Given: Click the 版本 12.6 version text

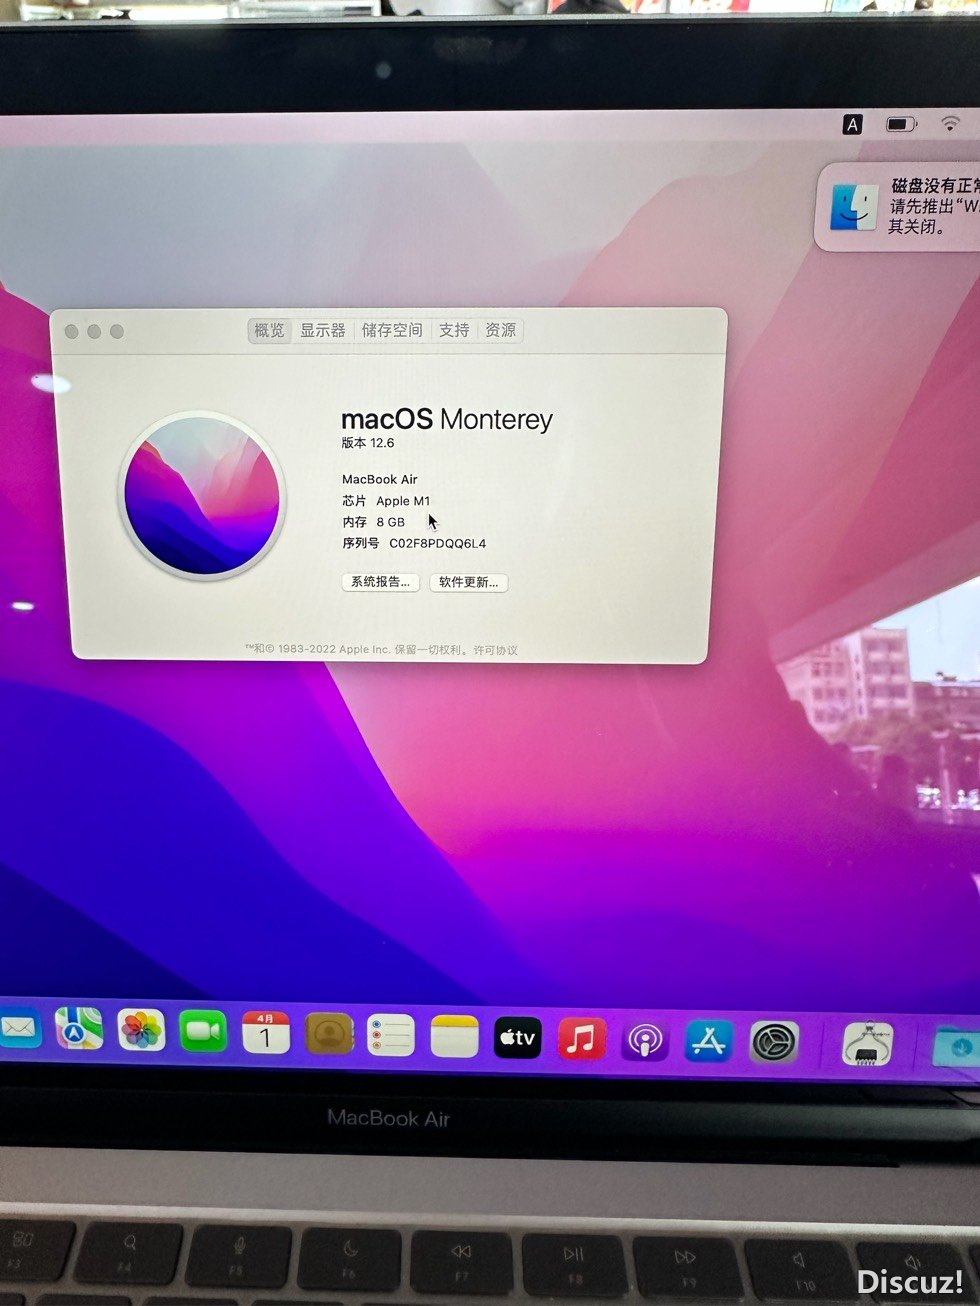Looking at the screenshot, I should point(368,443).
